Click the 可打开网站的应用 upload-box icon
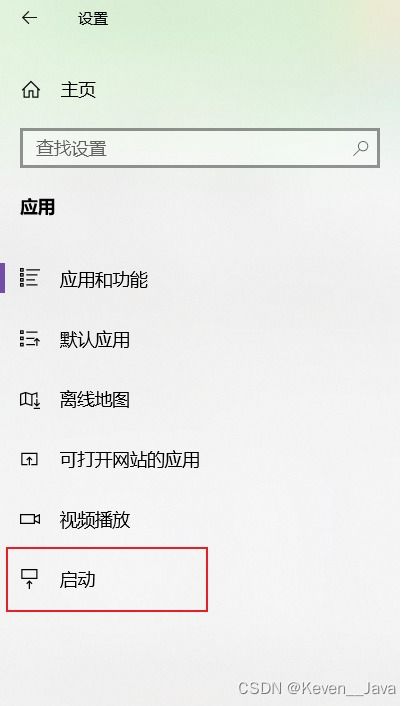411x706 pixels. click(x=29, y=459)
